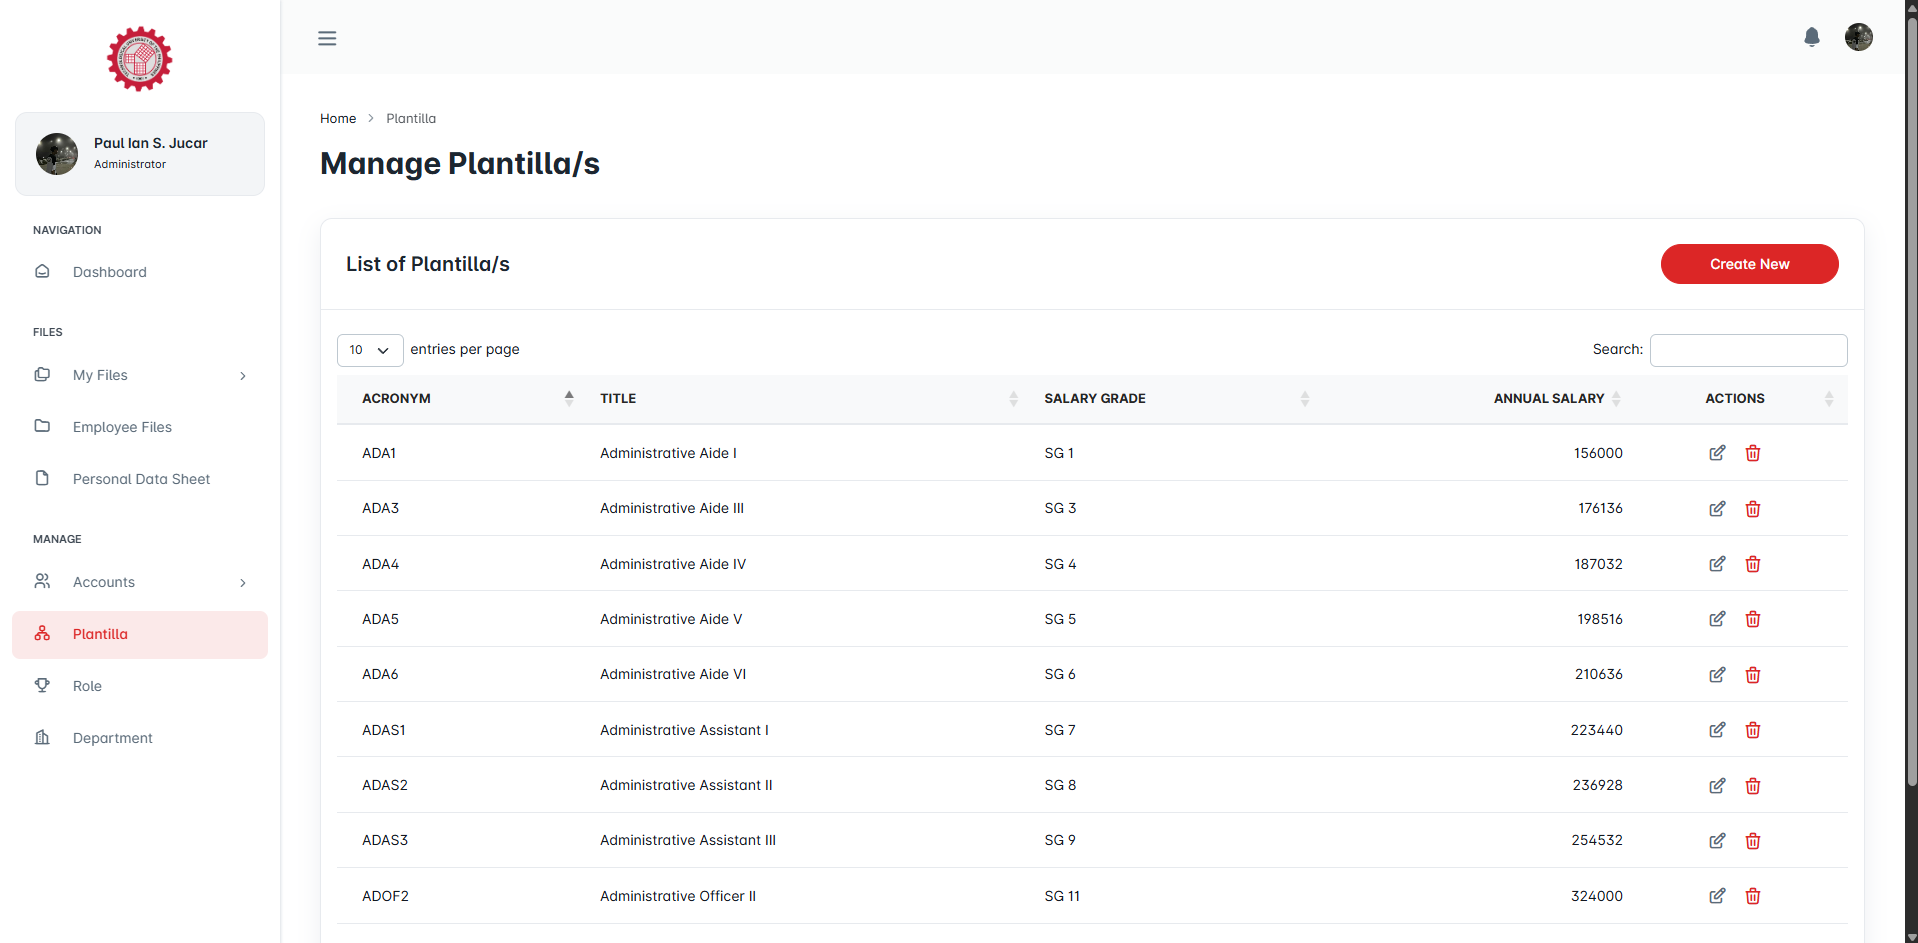Open the user avatar in top bar
This screenshot has height=943, width=1918.
tap(1858, 37)
